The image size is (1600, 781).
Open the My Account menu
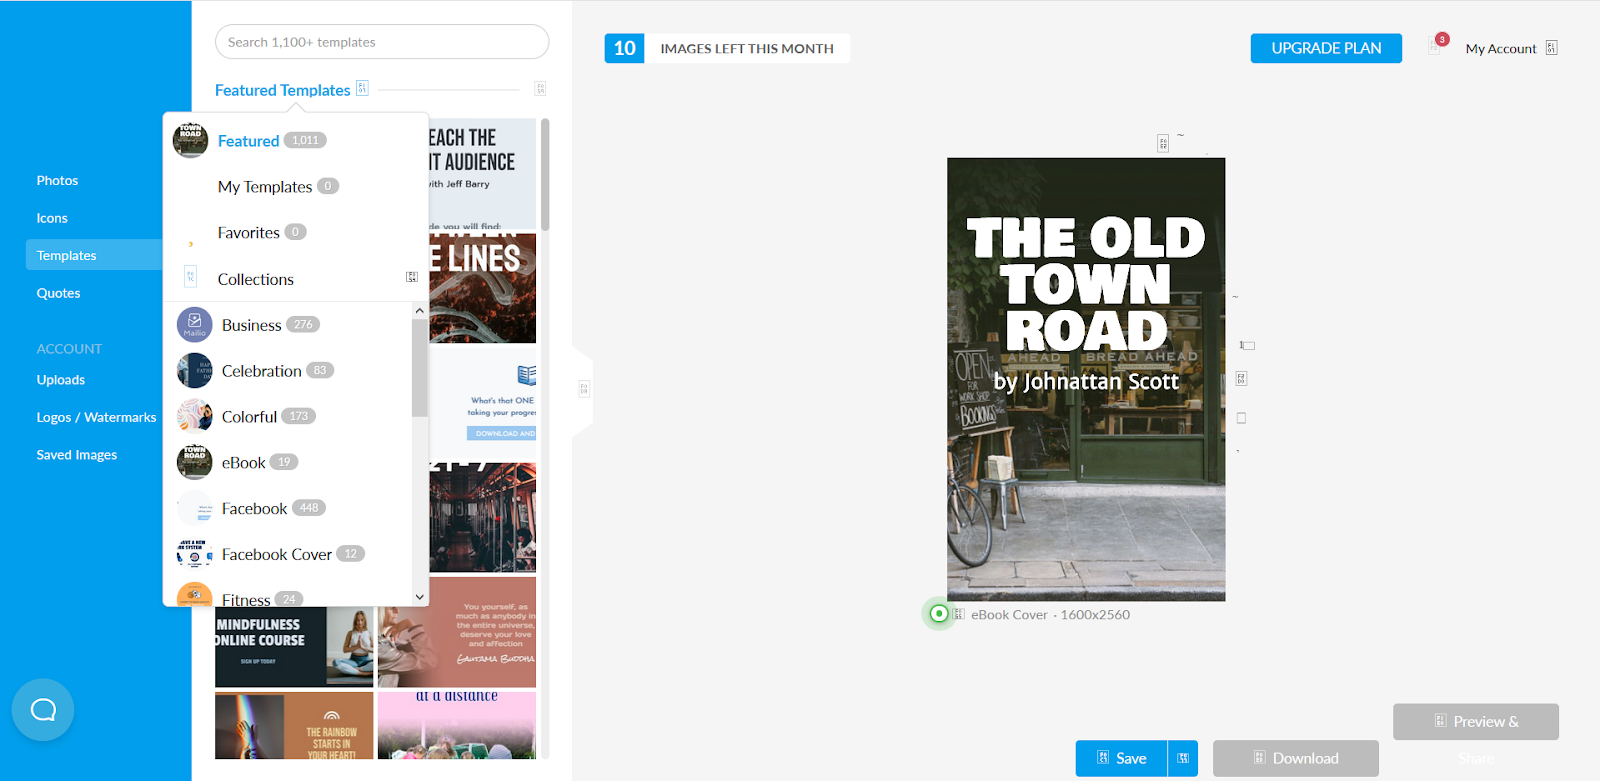[x=1510, y=48]
